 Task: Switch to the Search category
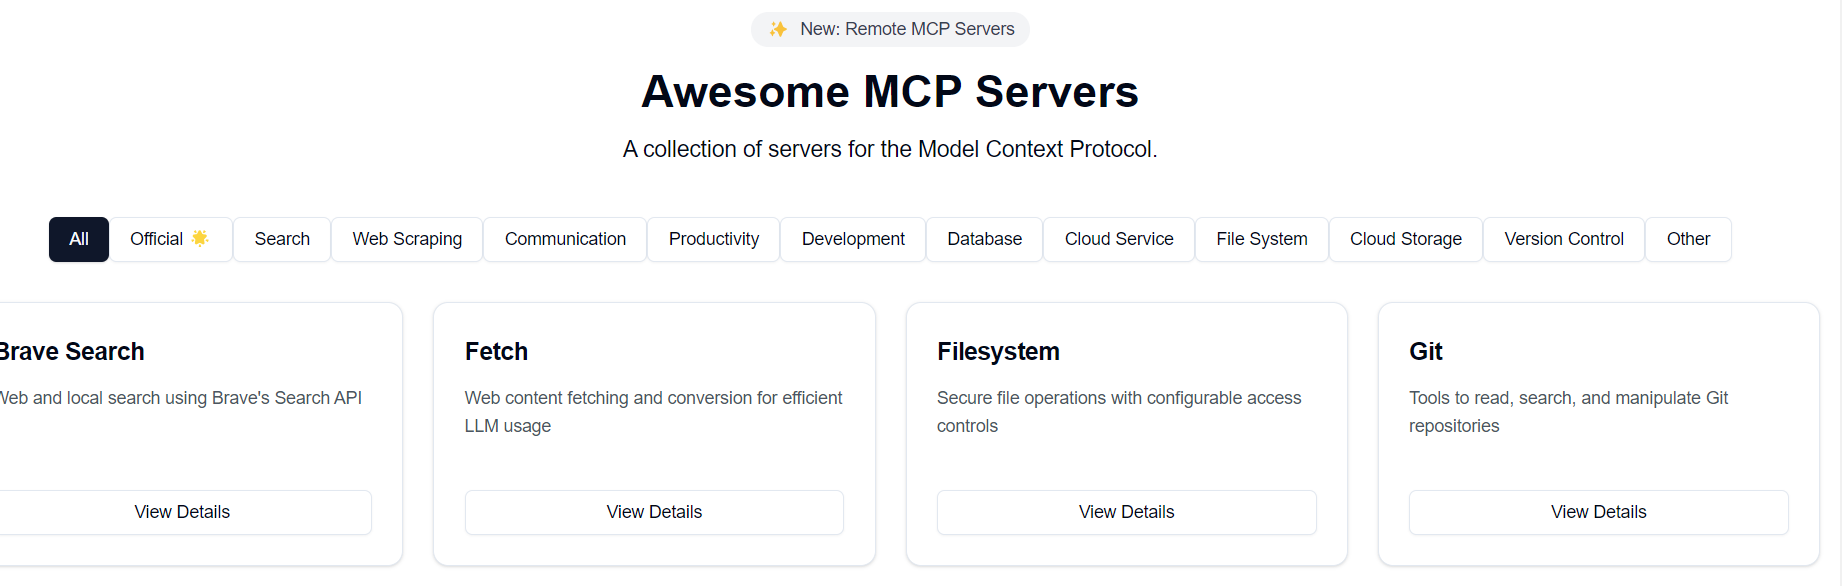click(x=282, y=239)
